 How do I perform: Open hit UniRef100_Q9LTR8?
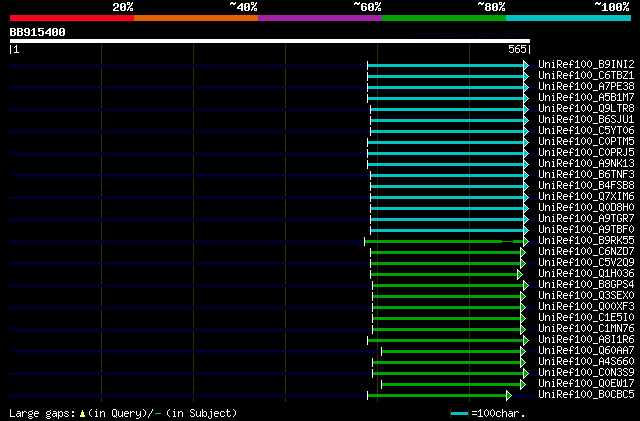586,109
